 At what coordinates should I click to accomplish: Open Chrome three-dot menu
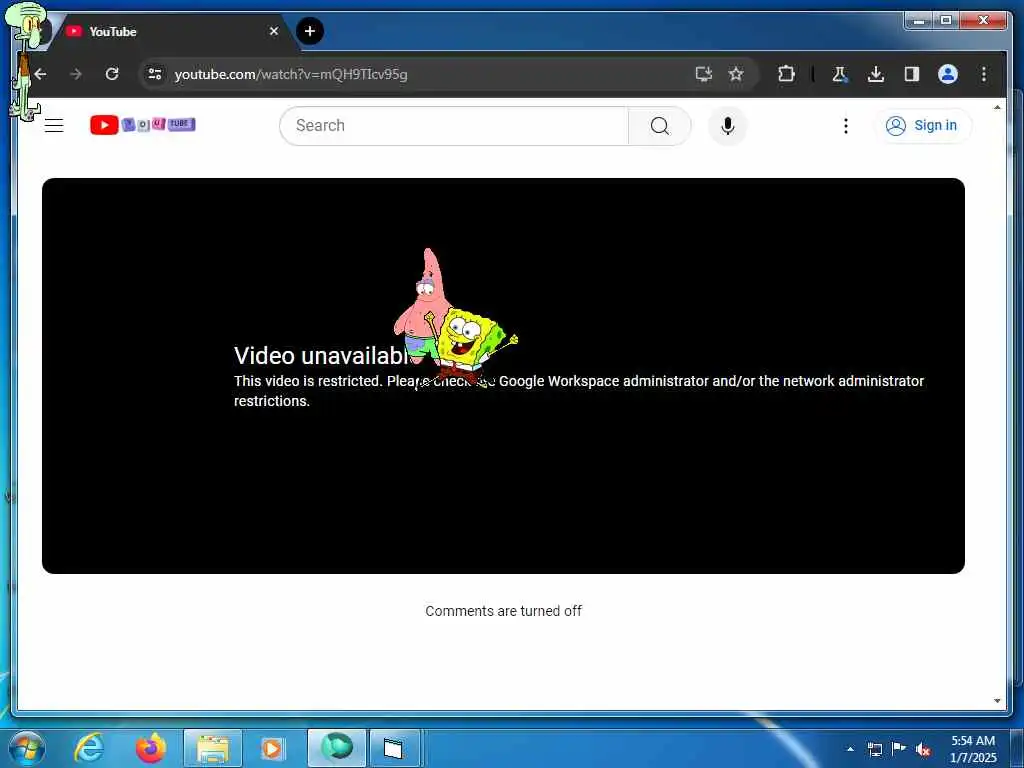point(984,74)
